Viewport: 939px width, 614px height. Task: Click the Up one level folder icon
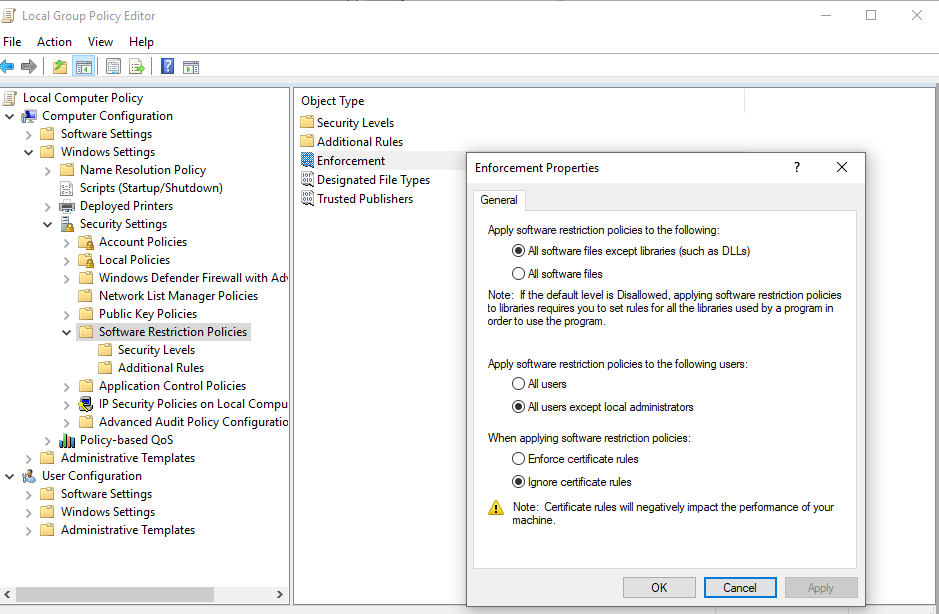point(60,66)
